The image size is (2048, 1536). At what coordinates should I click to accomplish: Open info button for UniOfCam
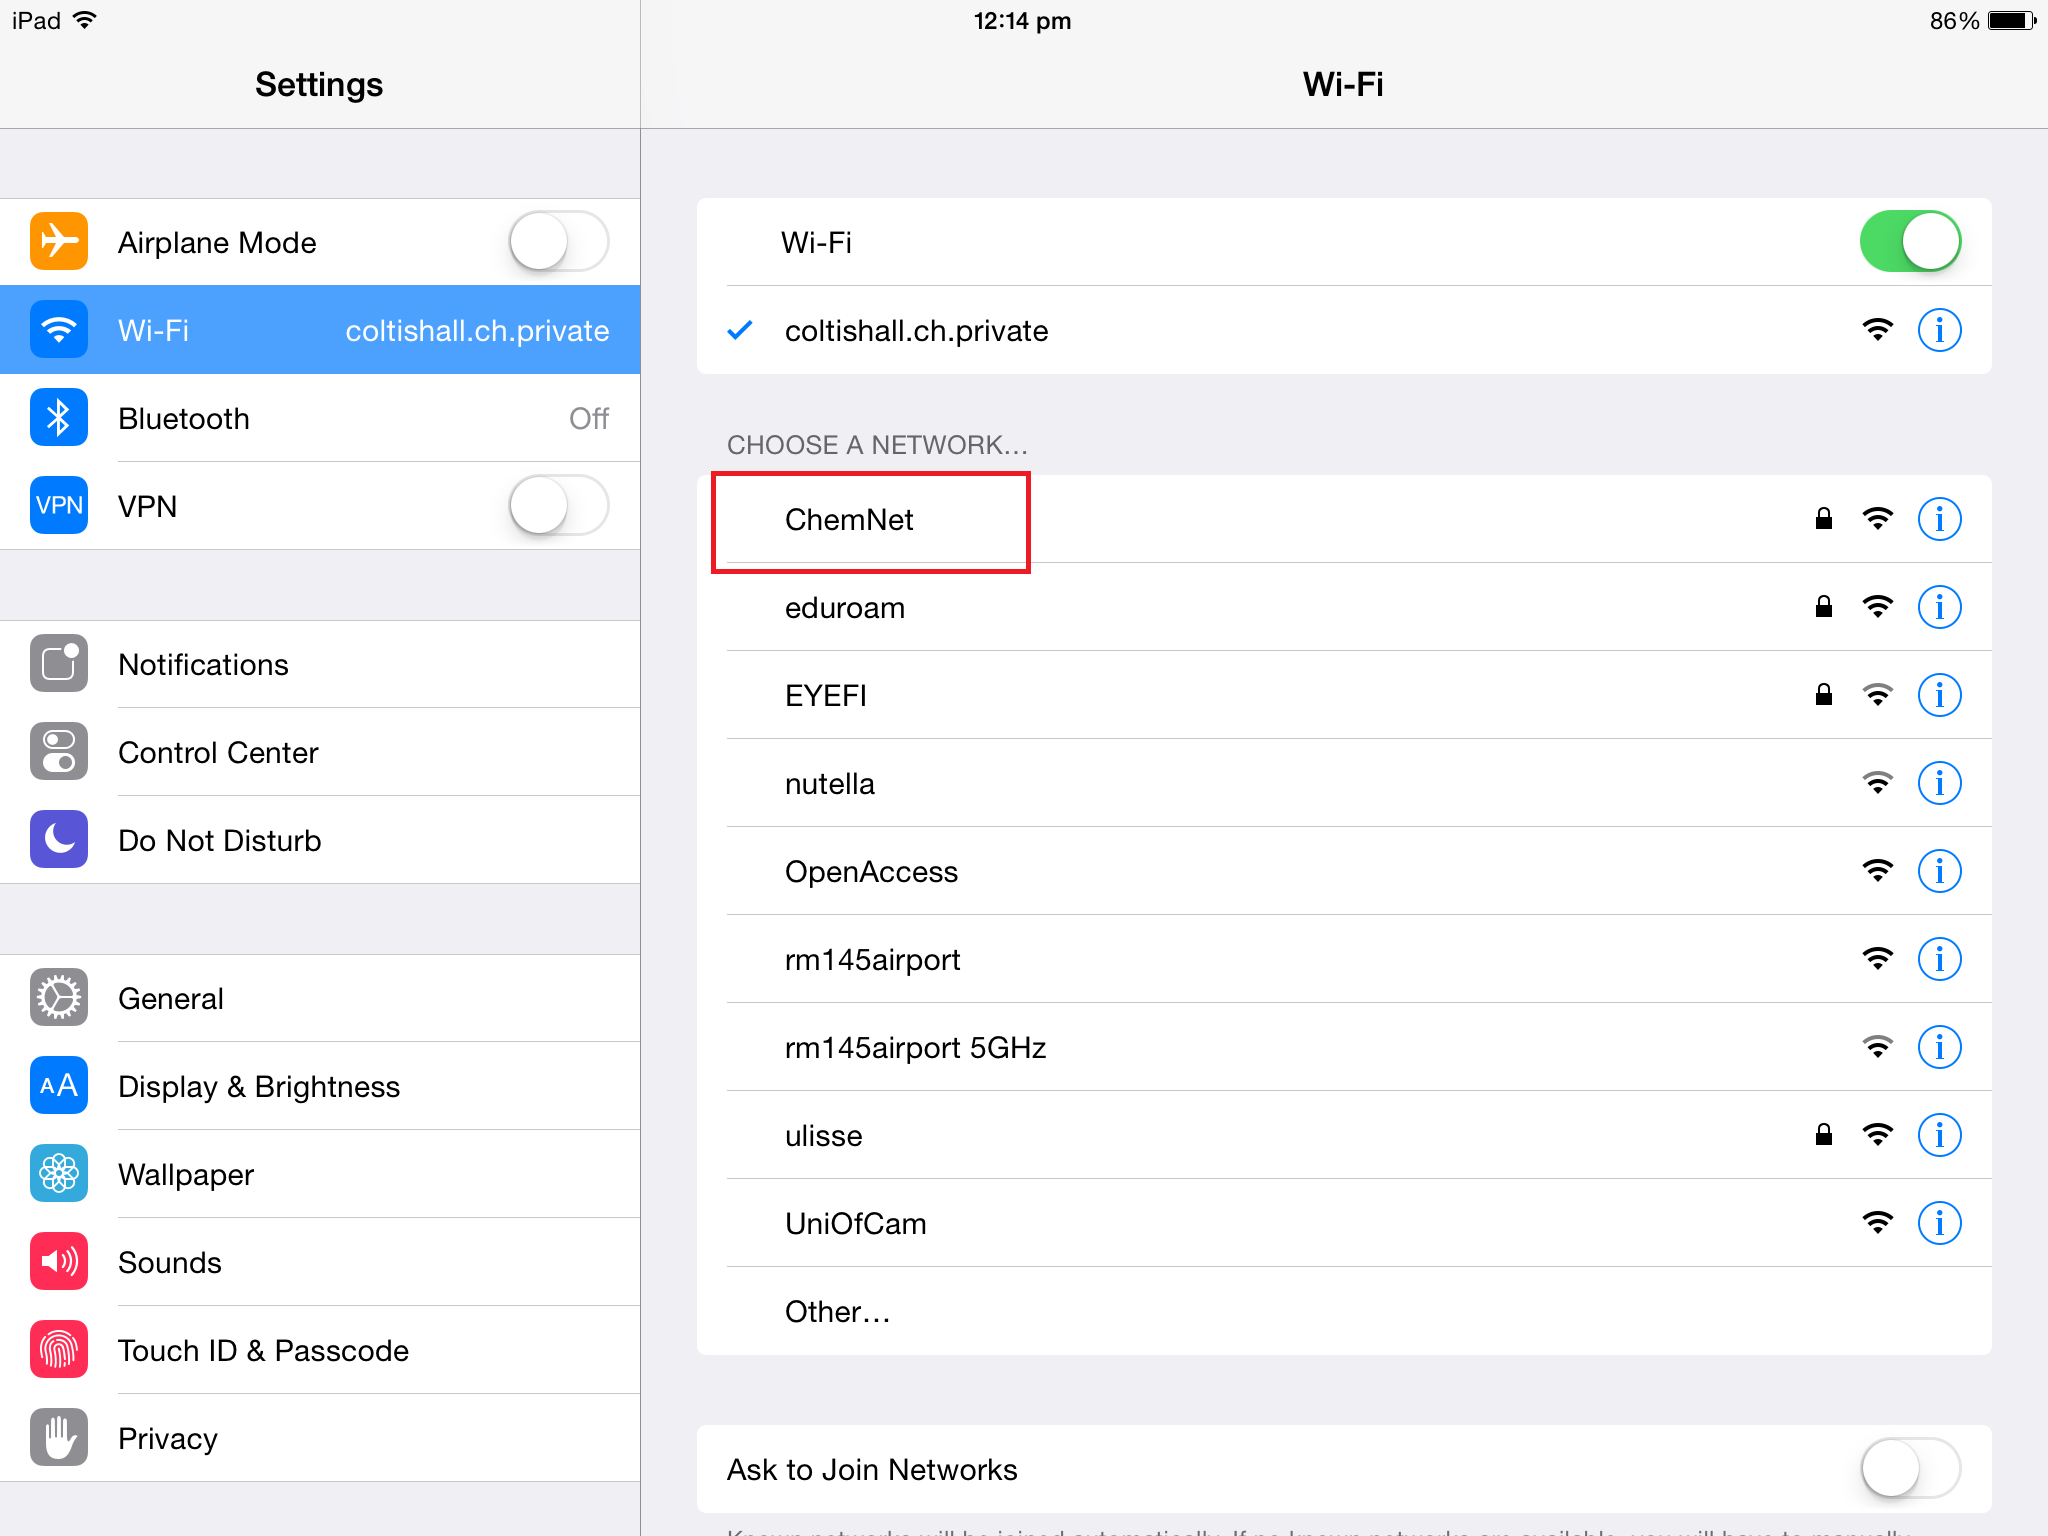click(1939, 1223)
